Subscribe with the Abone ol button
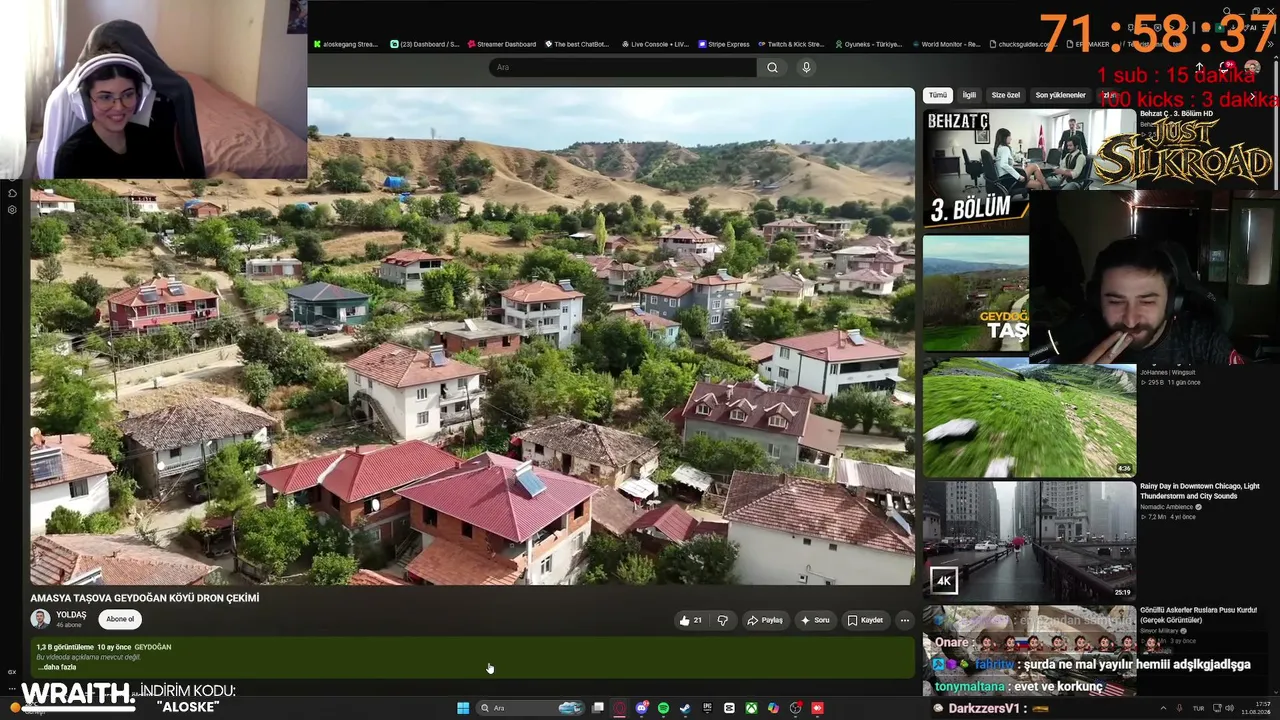The height and width of the screenshot is (720, 1280). [120, 619]
